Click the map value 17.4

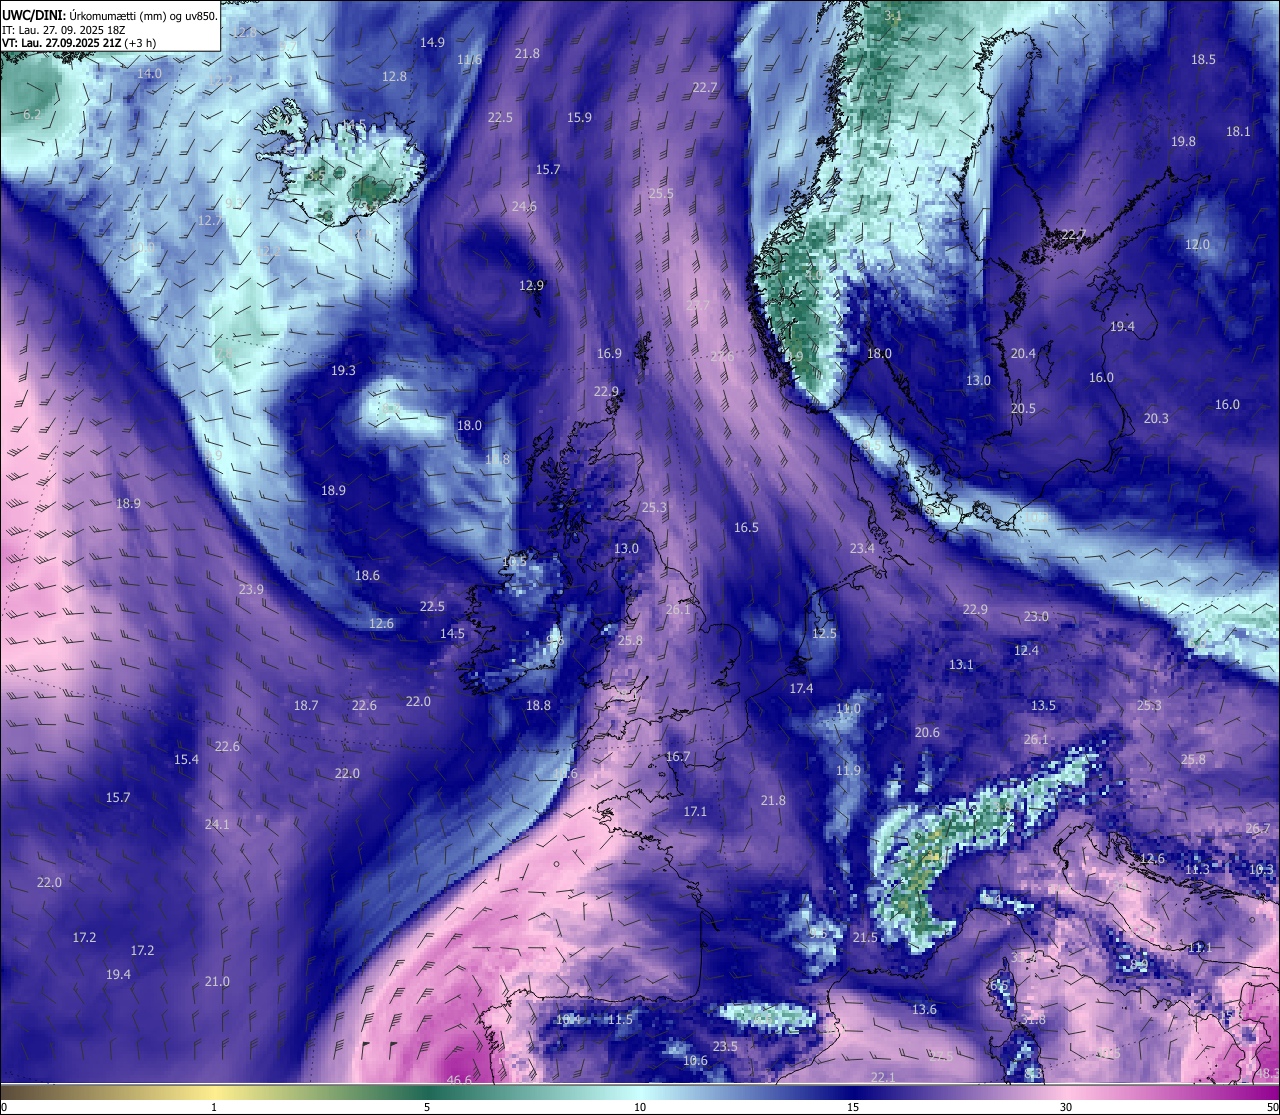click(801, 688)
